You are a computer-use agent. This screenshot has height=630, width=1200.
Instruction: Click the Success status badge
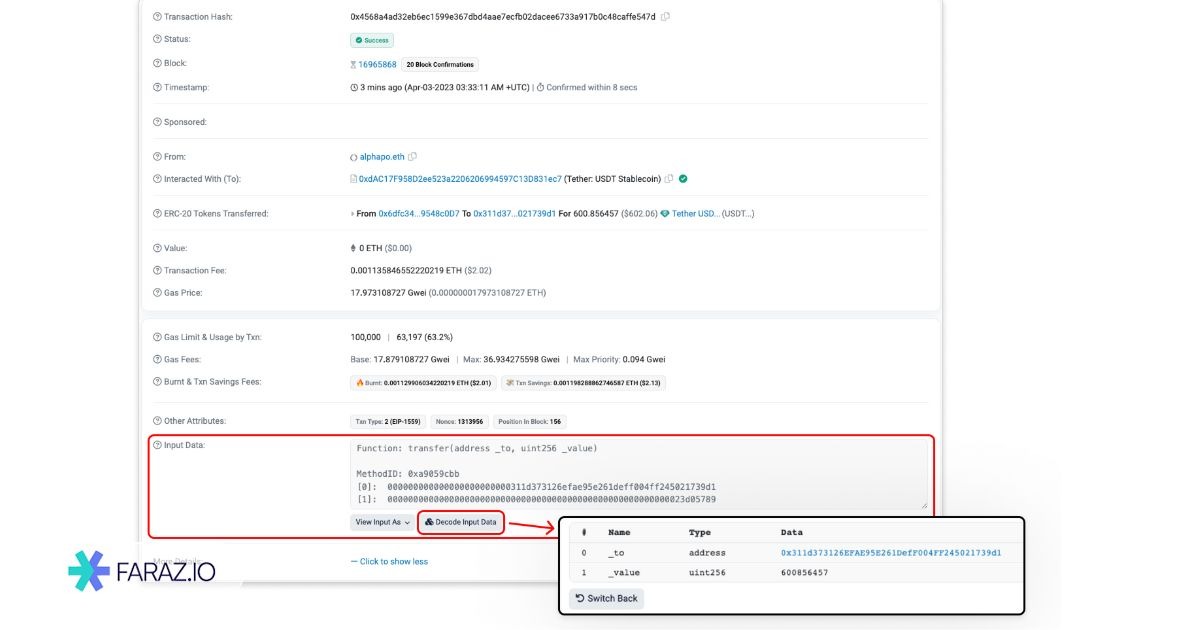[x=370, y=40]
